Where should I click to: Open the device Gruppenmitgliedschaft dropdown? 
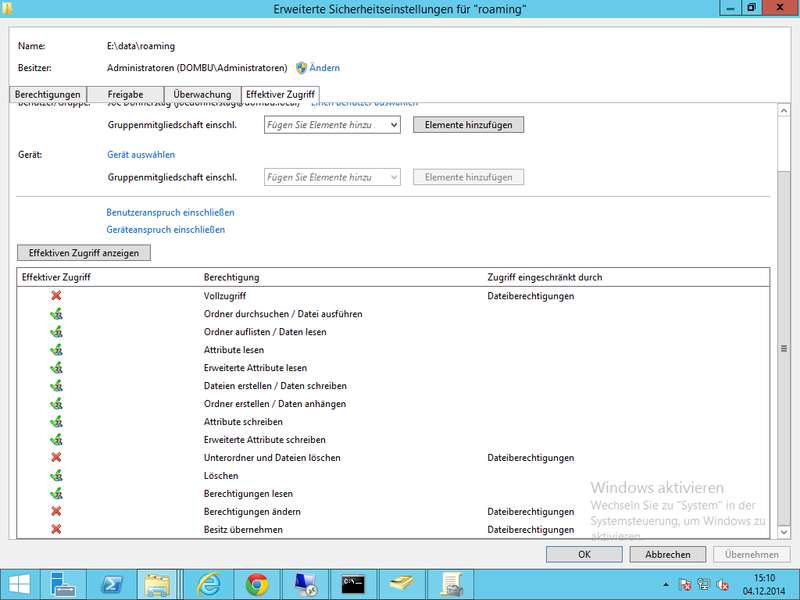[332, 178]
